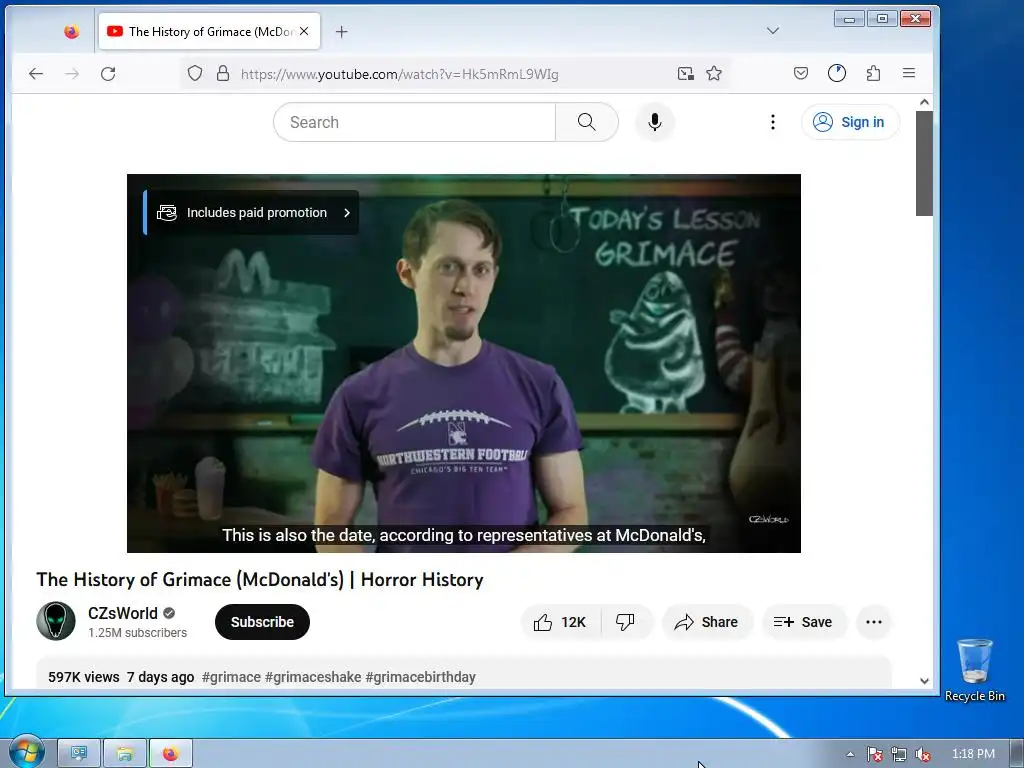Open Windows Explorer from the taskbar
Image resolution: width=1024 pixels, height=768 pixels.
125,754
